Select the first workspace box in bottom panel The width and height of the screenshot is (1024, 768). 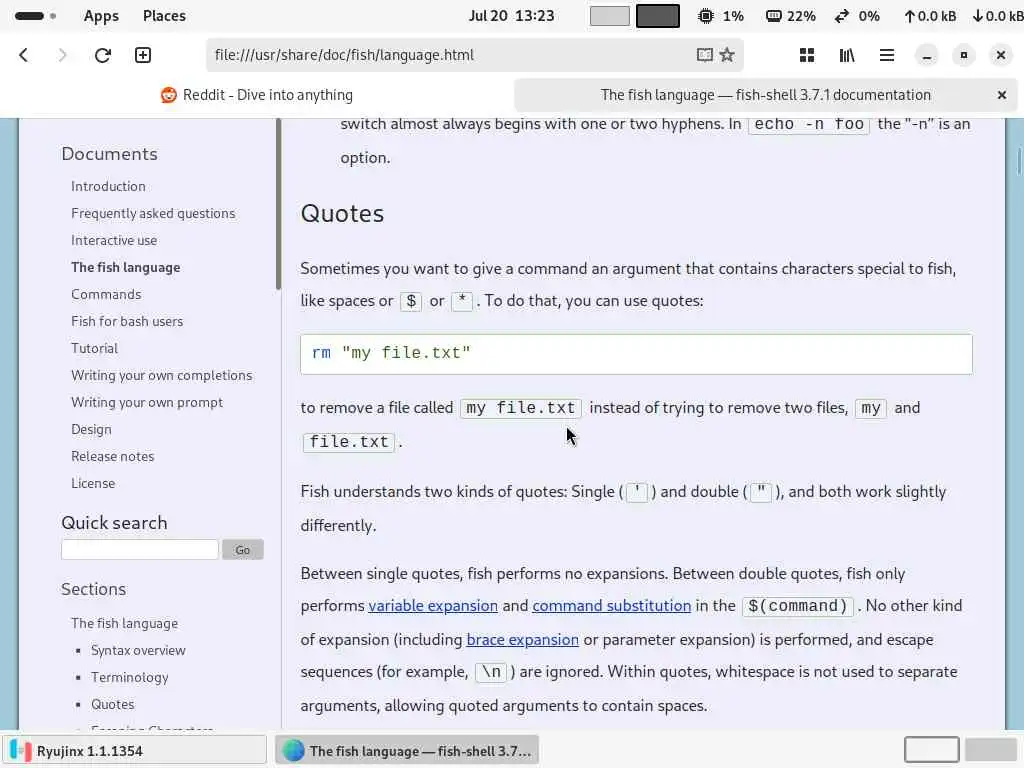click(932, 750)
